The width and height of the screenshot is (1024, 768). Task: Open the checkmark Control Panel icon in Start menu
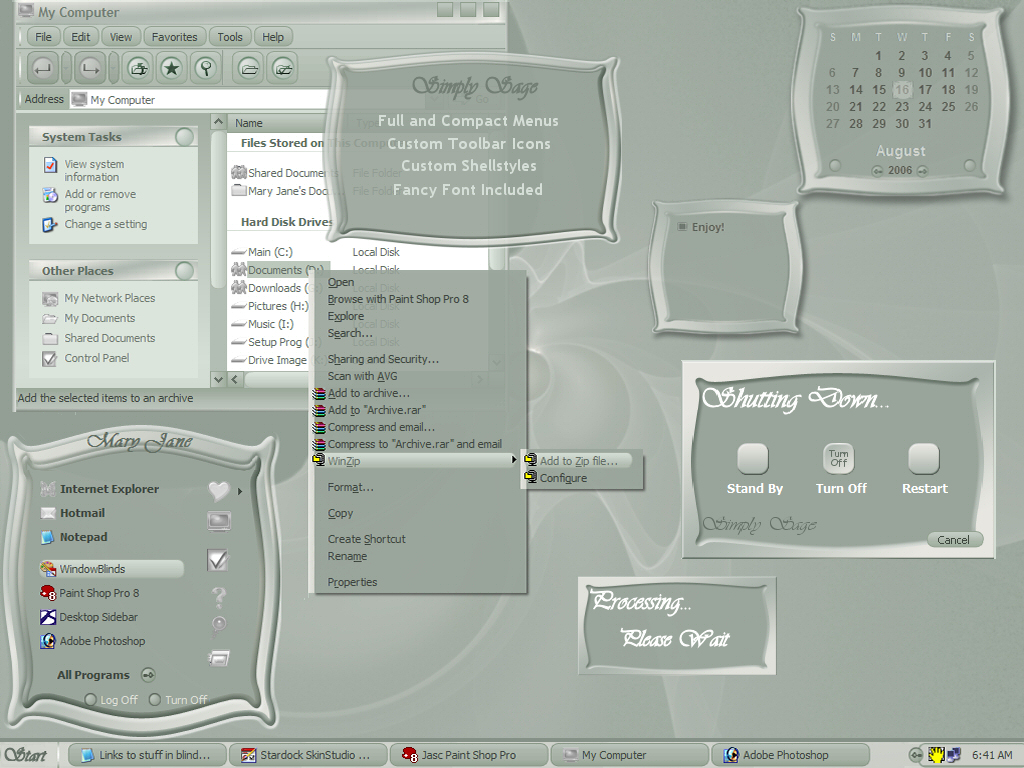click(x=218, y=560)
